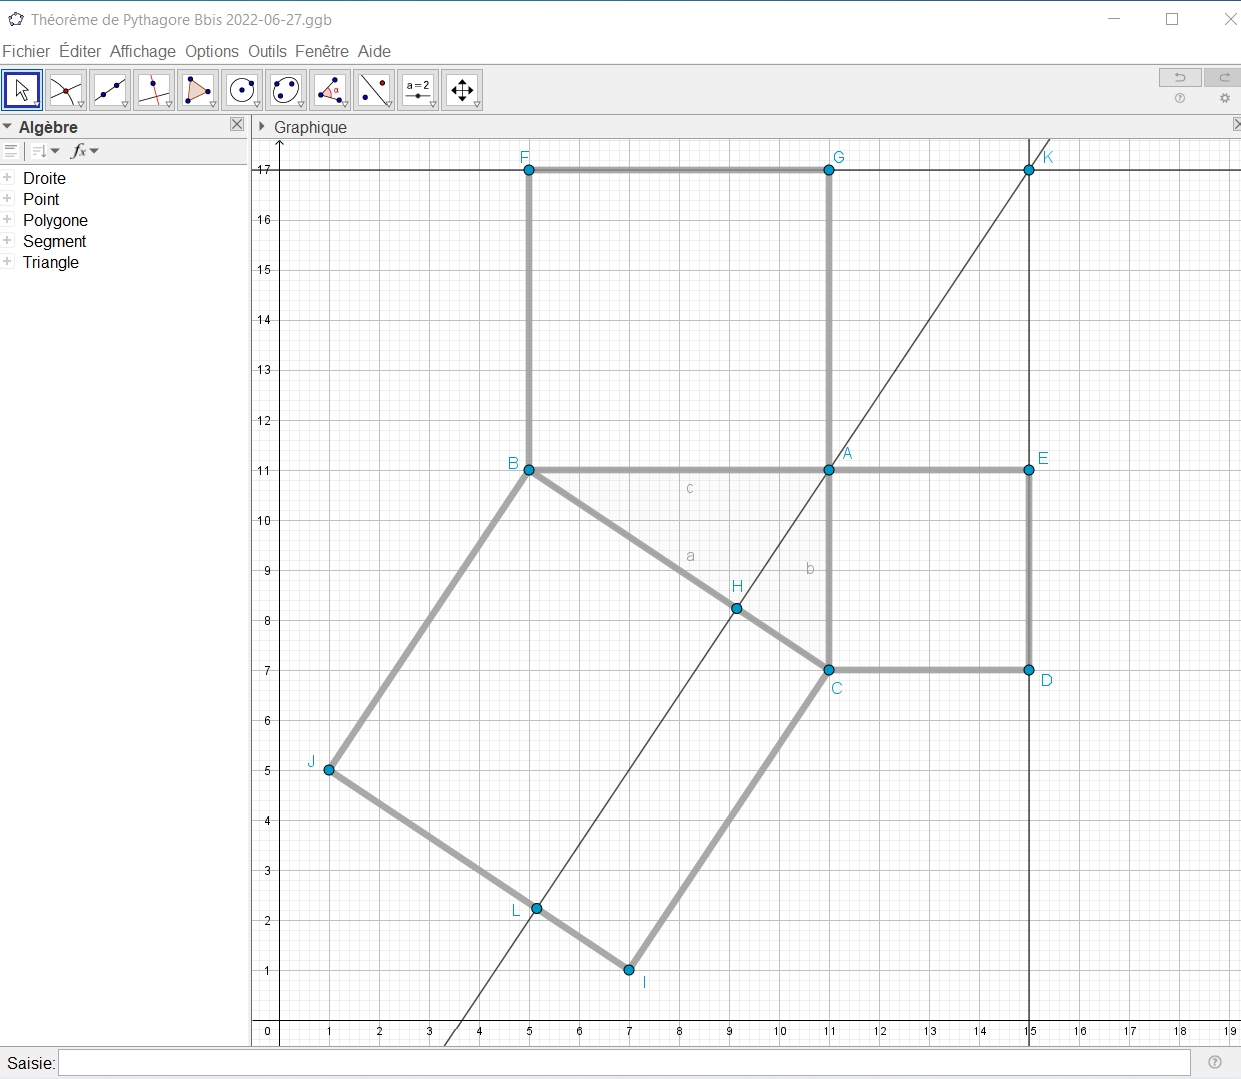Open the Éditer menu
This screenshot has height=1079, width=1241.
[80, 51]
